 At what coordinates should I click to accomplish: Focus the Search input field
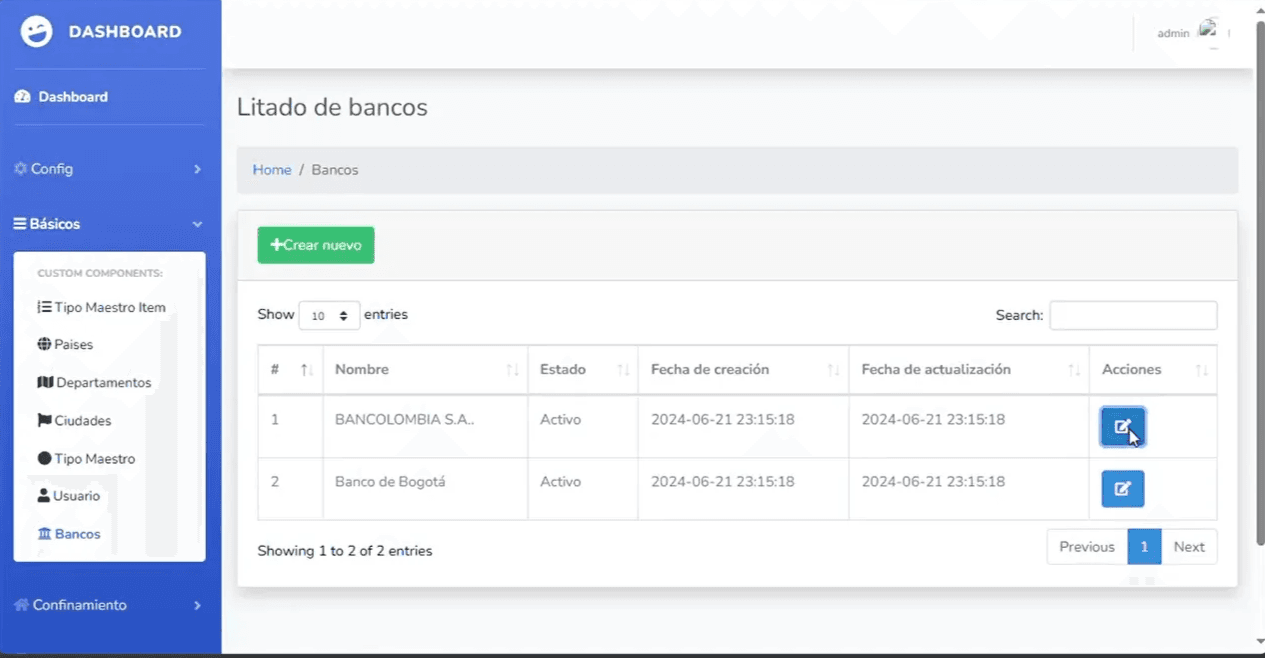pyautogui.click(x=1132, y=315)
